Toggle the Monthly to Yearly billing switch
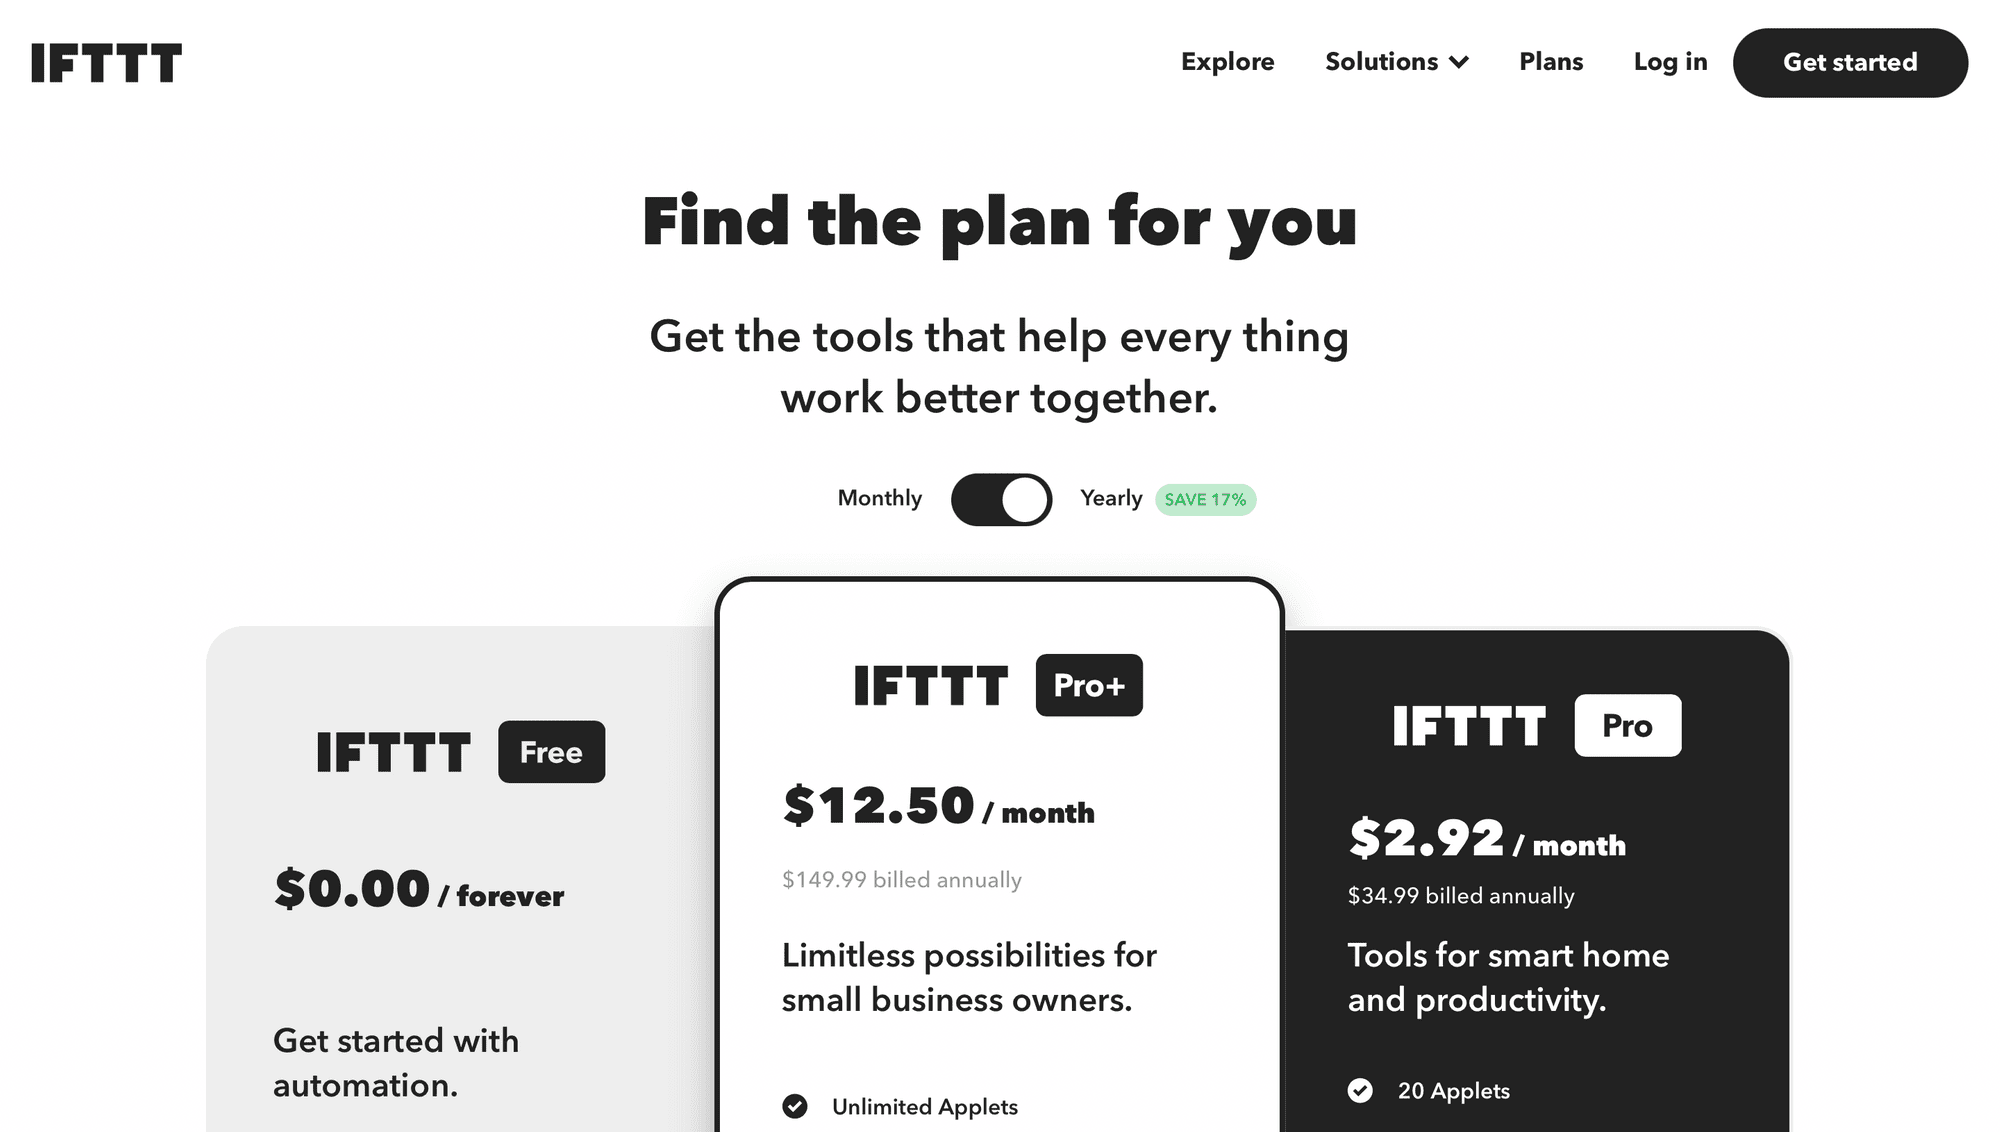Viewport: 2000px width, 1132px height. (x=1000, y=497)
